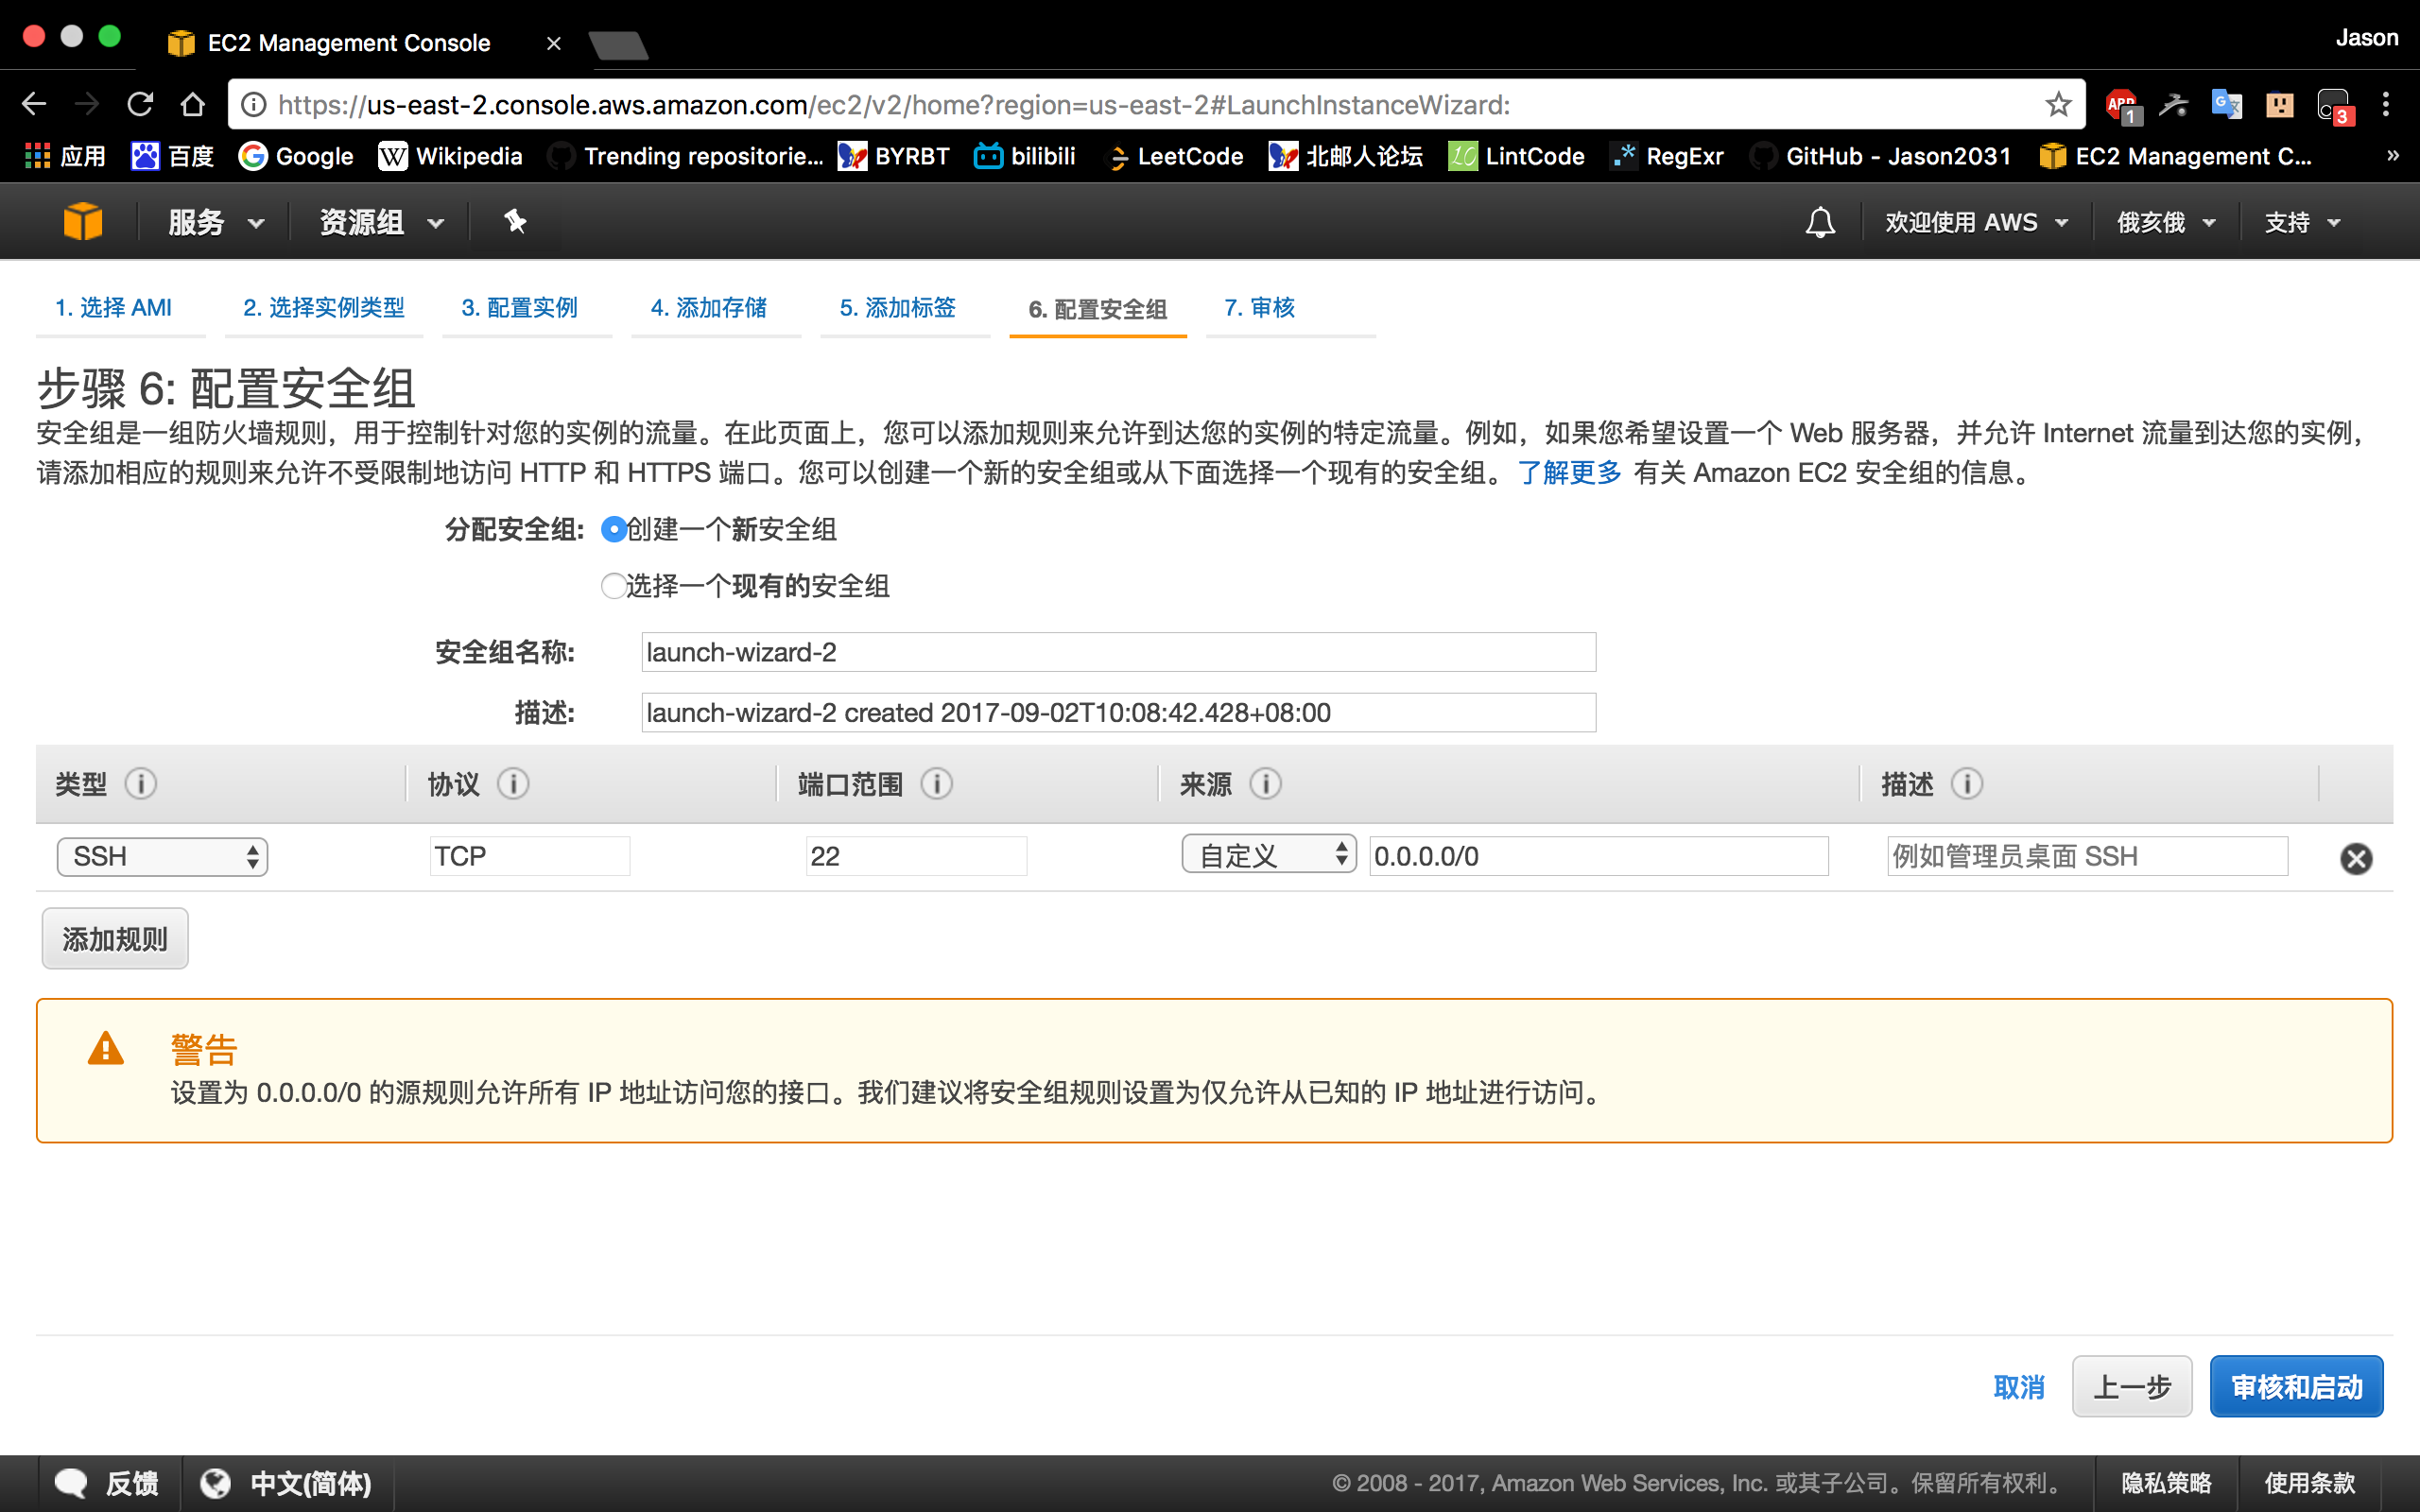Click the browser back arrow
This screenshot has width=2420, height=1512.
[x=34, y=104]
